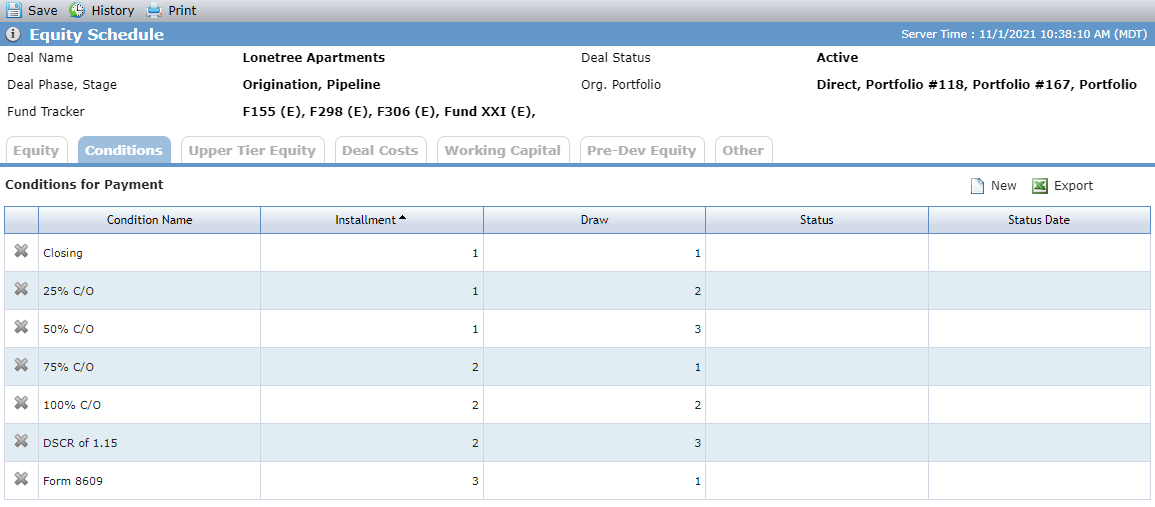
Task: Click the Origination, Pipeline value
Action: [312, 85]
